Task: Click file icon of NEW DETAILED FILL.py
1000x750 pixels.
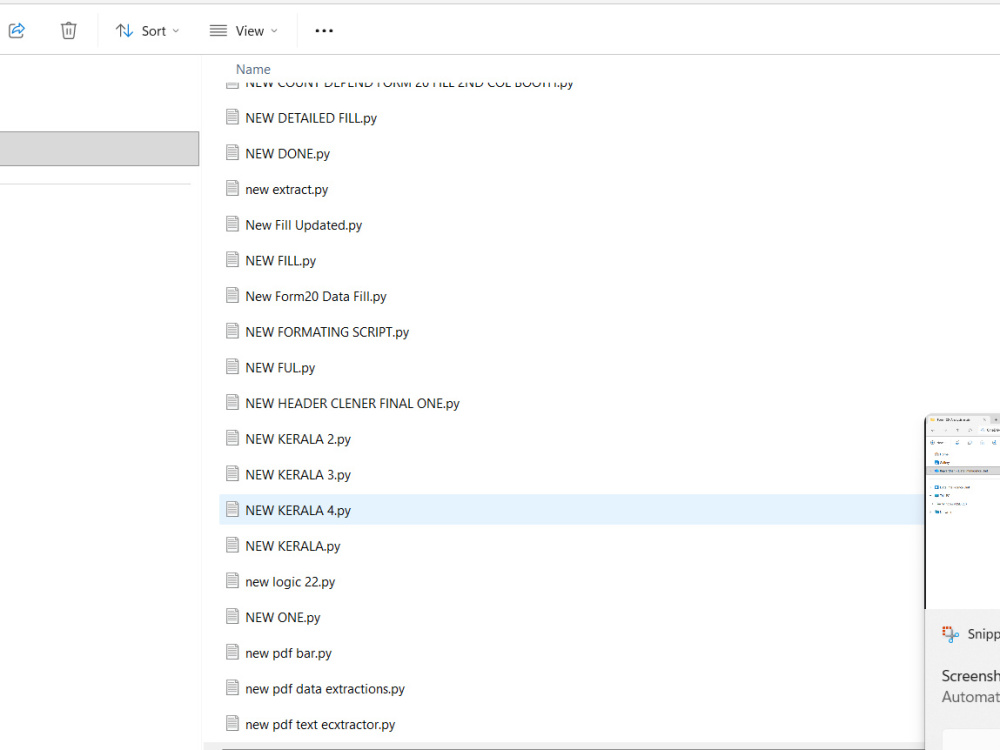Action: coord(232,117)
